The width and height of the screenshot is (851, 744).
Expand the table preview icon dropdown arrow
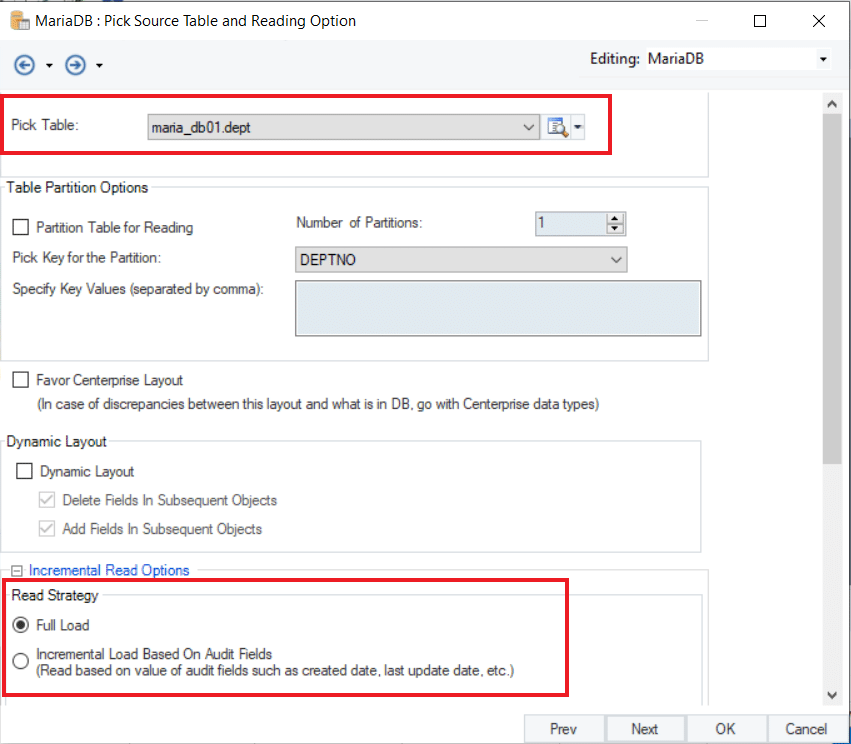click(577, 127)
